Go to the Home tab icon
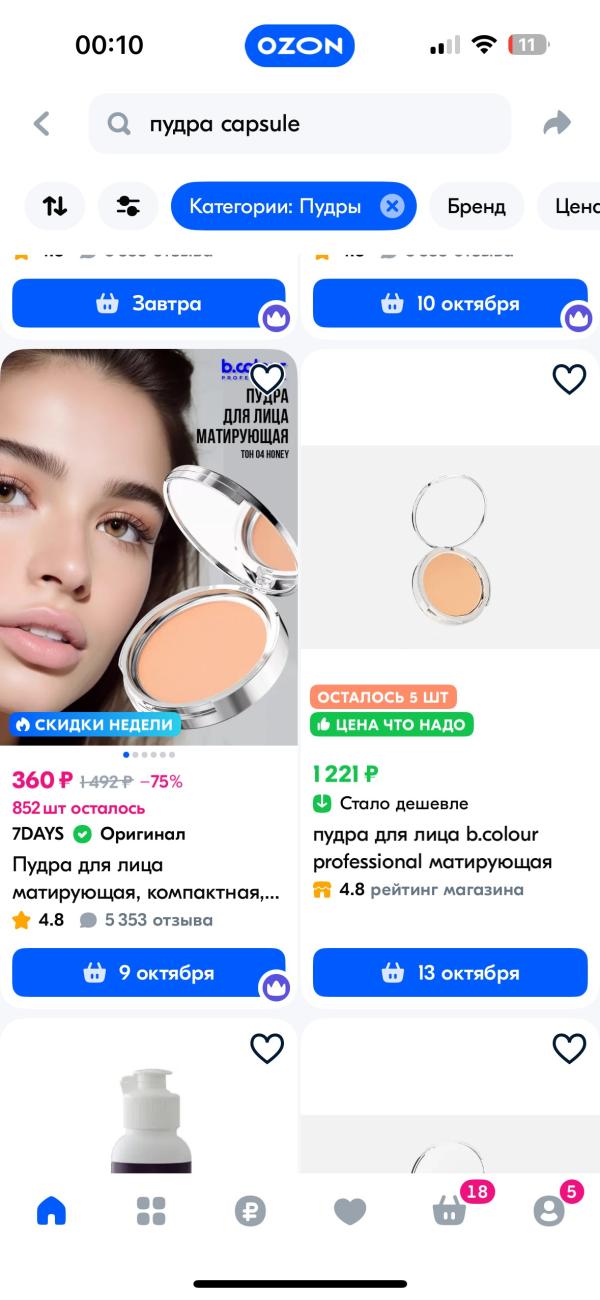The width and height of the screenshot is (600, 1300). (x=51, y=1211)
